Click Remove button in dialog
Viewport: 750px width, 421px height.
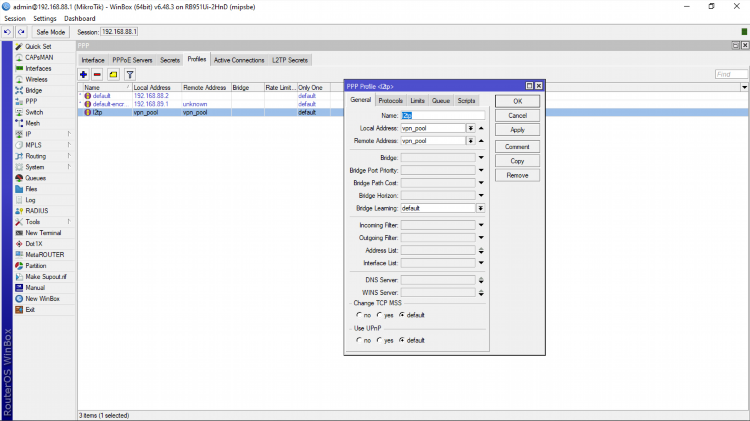pyautogui.click(x=518, y=176)
